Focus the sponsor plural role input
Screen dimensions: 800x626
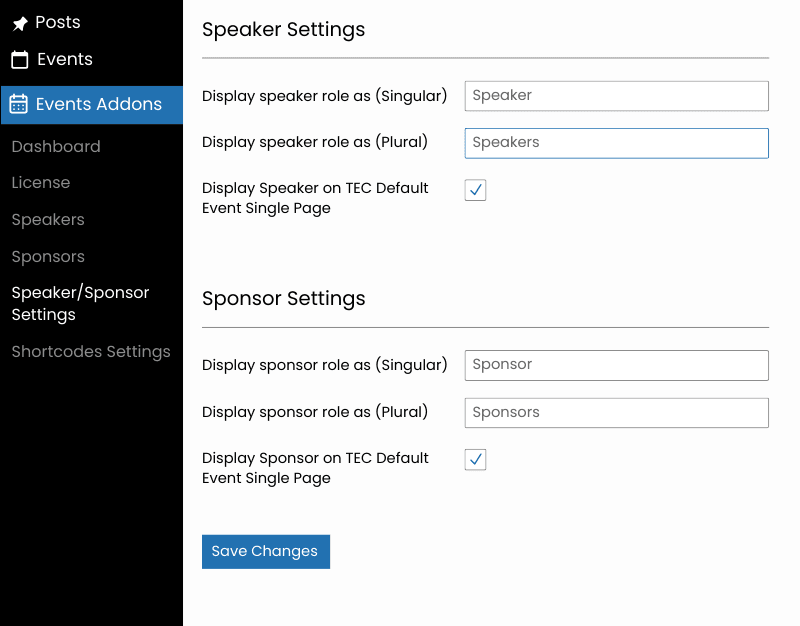[616, 413]
